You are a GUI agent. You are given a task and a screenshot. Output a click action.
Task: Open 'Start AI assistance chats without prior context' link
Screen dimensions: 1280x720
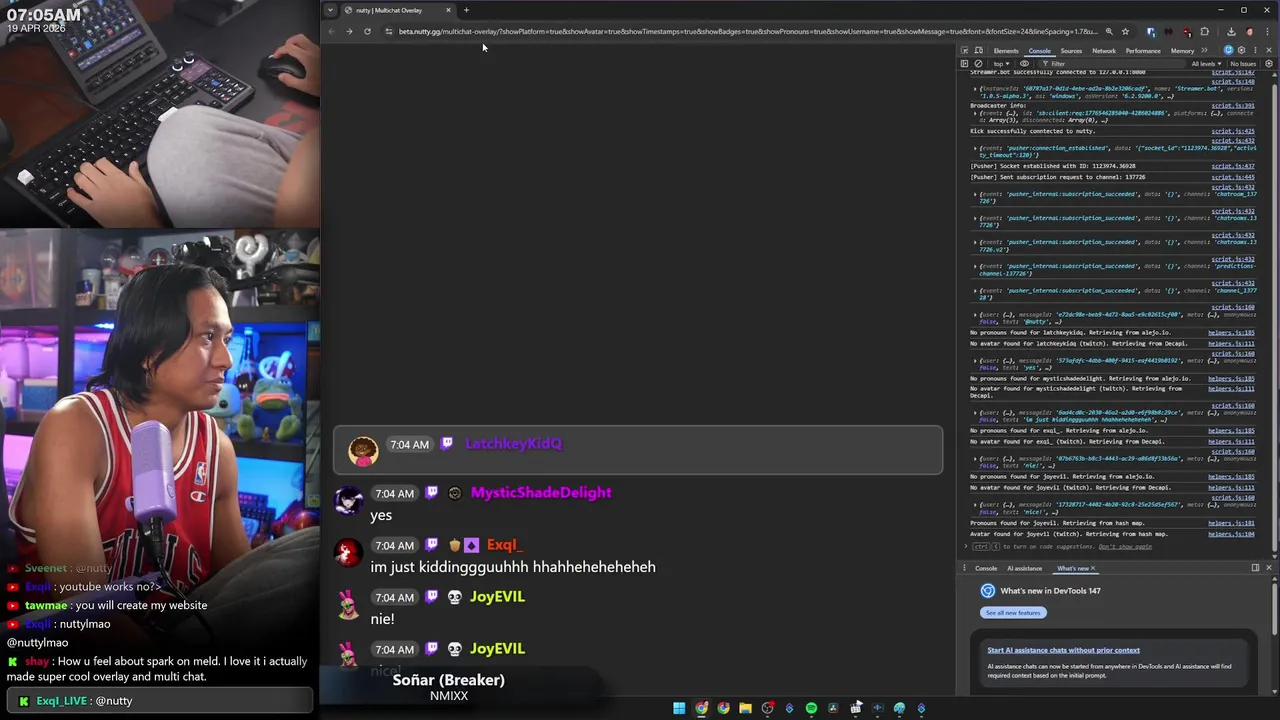(x=1063, y=650)
